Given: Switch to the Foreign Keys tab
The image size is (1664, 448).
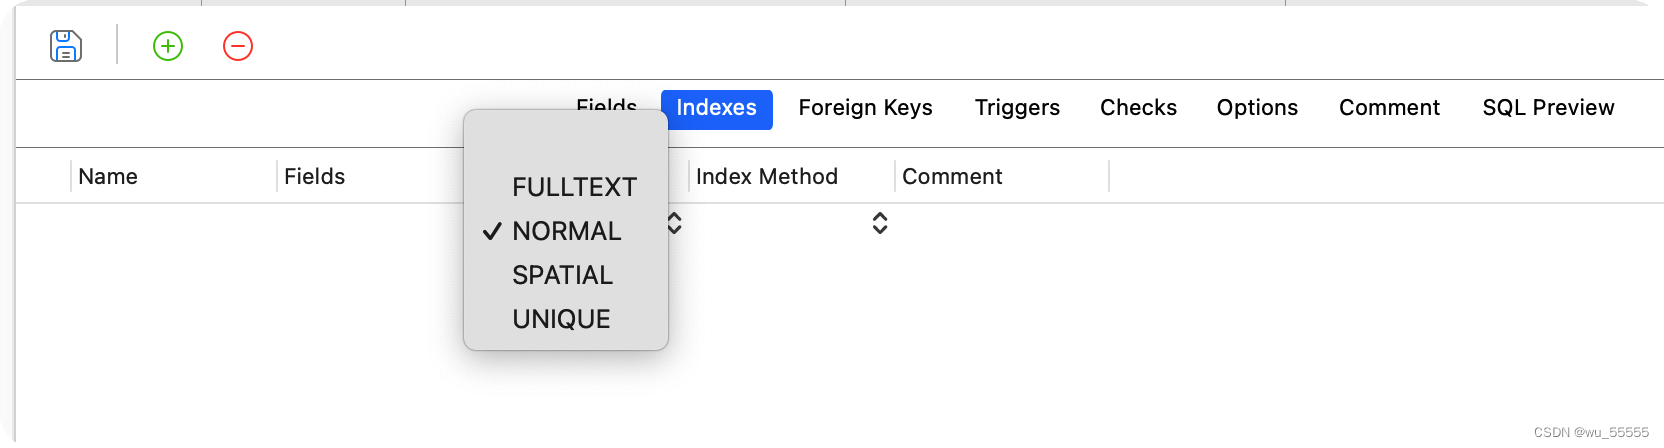Looking at the screenshot, I should pos(865,108).
